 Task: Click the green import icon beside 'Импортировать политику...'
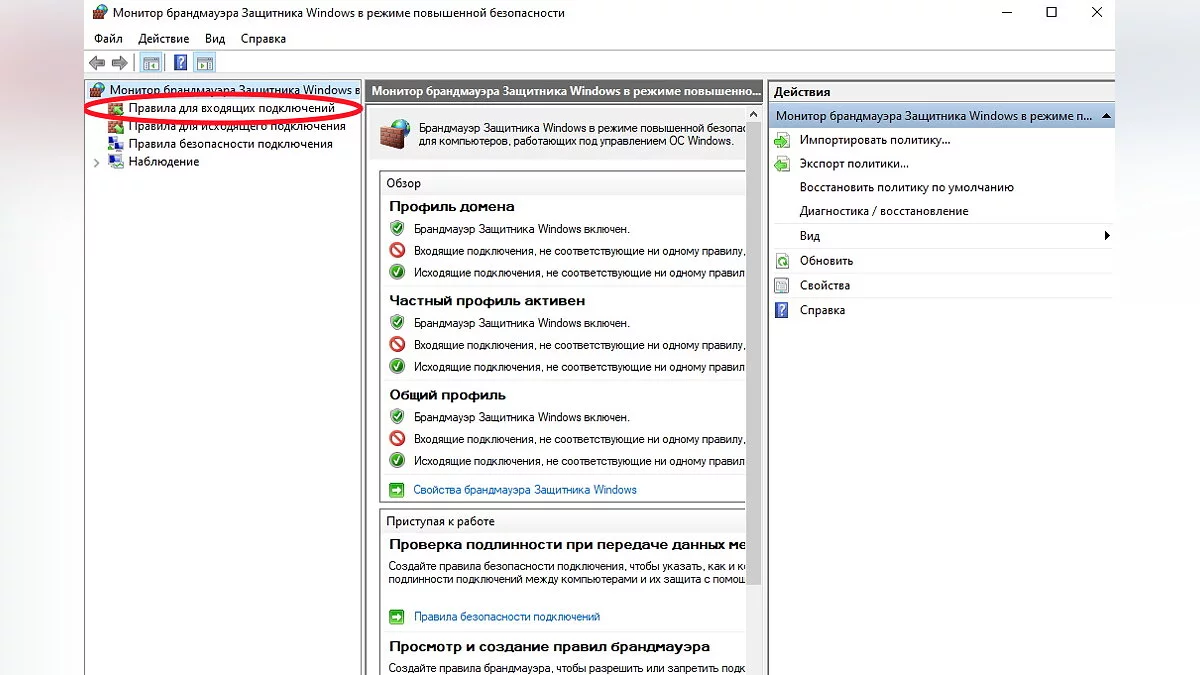[782, 140]
